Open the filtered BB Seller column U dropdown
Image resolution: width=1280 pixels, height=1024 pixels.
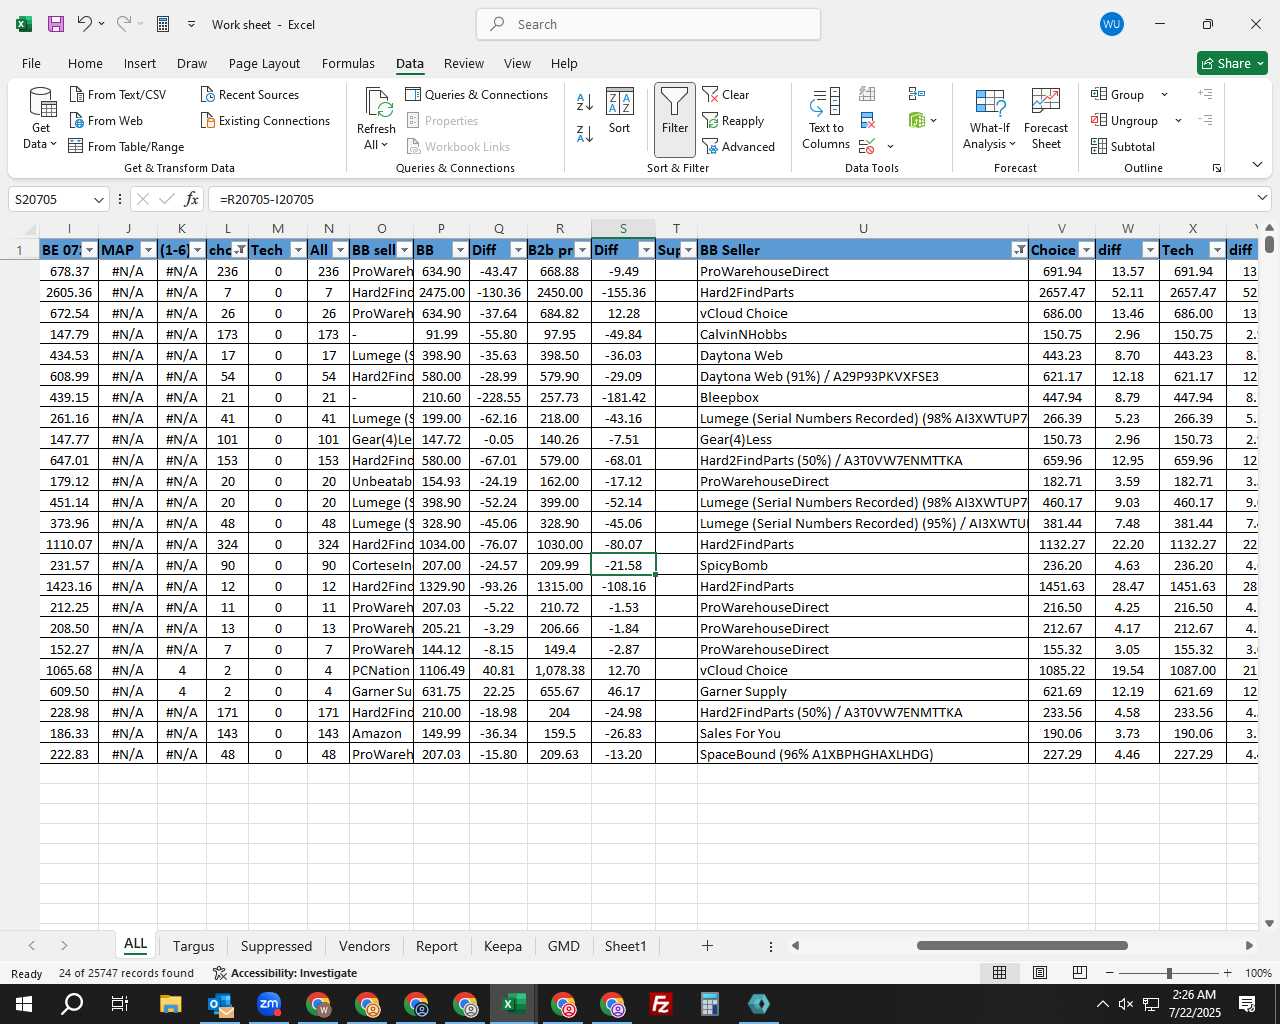(x=1019, y=250)
